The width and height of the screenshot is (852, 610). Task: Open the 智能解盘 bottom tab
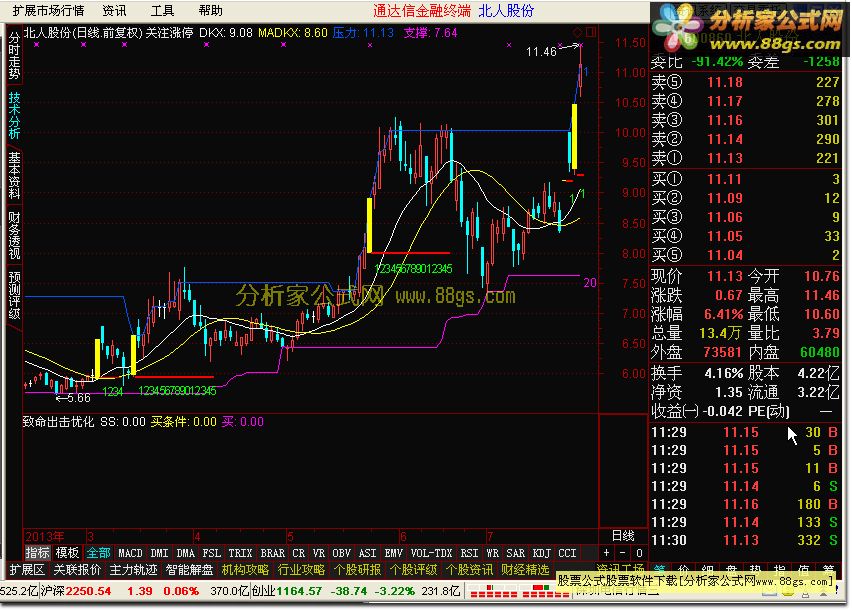pyautogui.click(x=189, y=570)
